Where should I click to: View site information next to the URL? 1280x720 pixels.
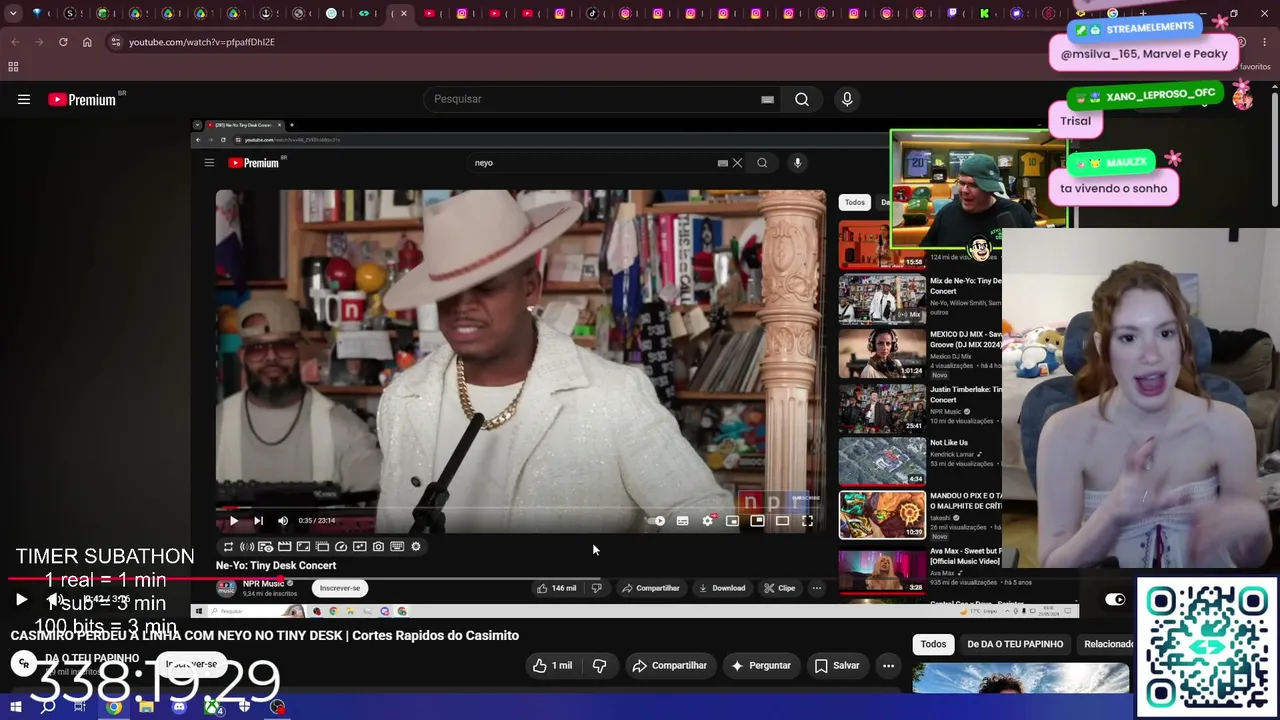[115, 42]
